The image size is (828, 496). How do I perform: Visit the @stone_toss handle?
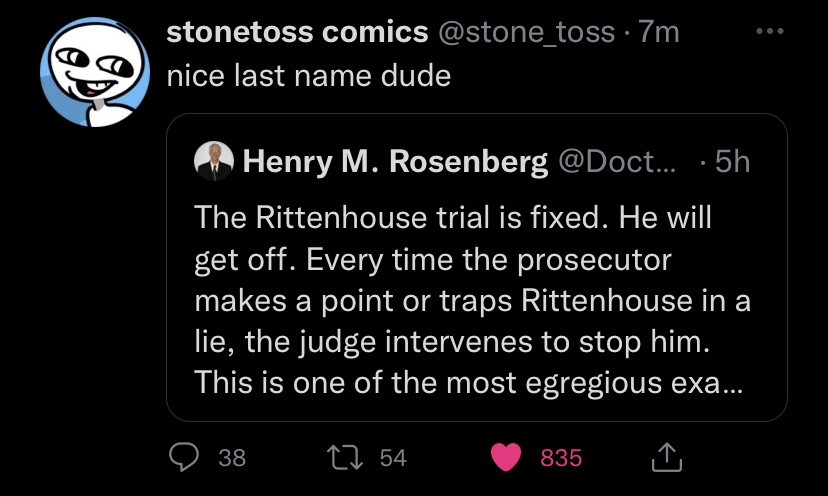pyautogui.click(x=526, y=32)
